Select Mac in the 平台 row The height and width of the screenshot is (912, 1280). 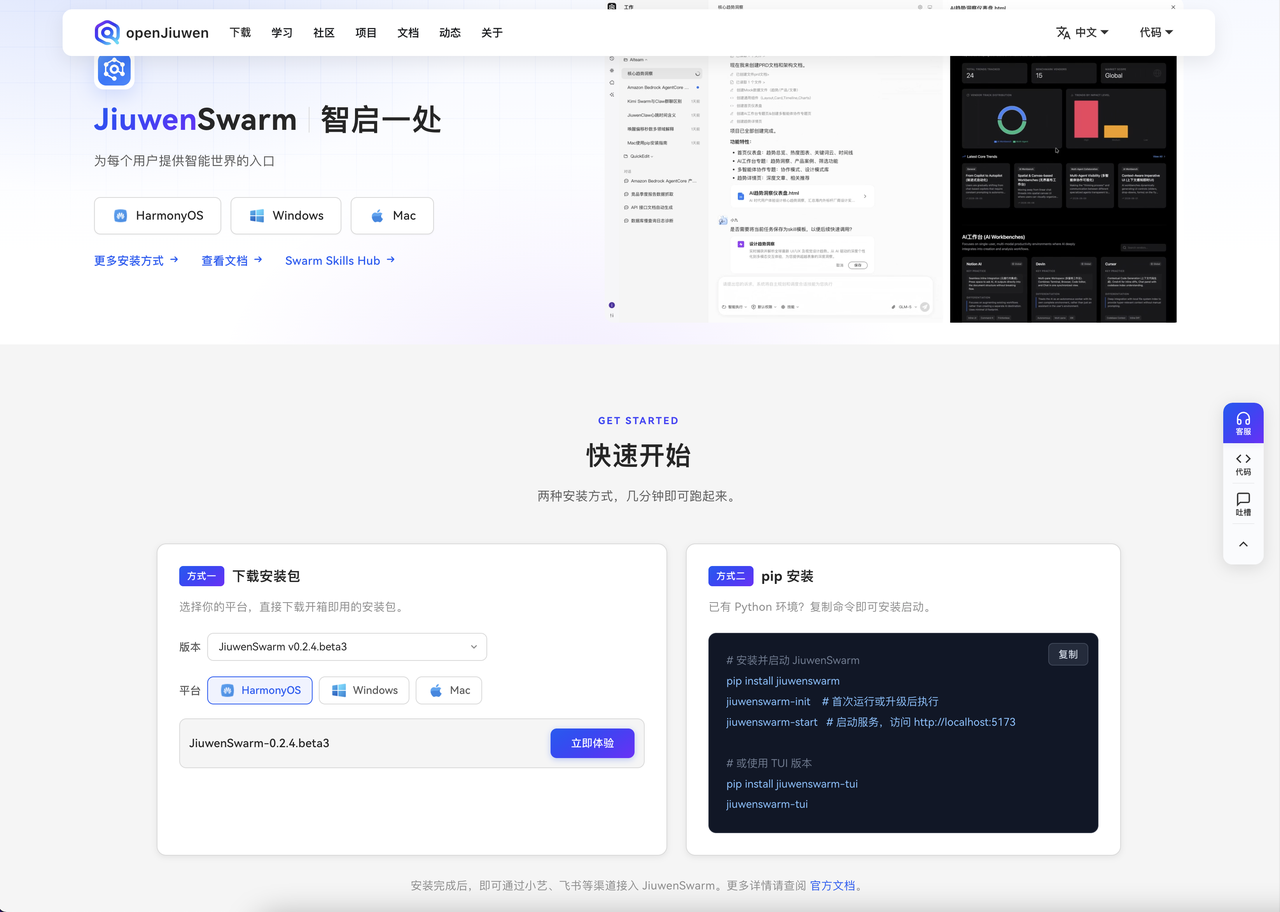pos(449,690)
